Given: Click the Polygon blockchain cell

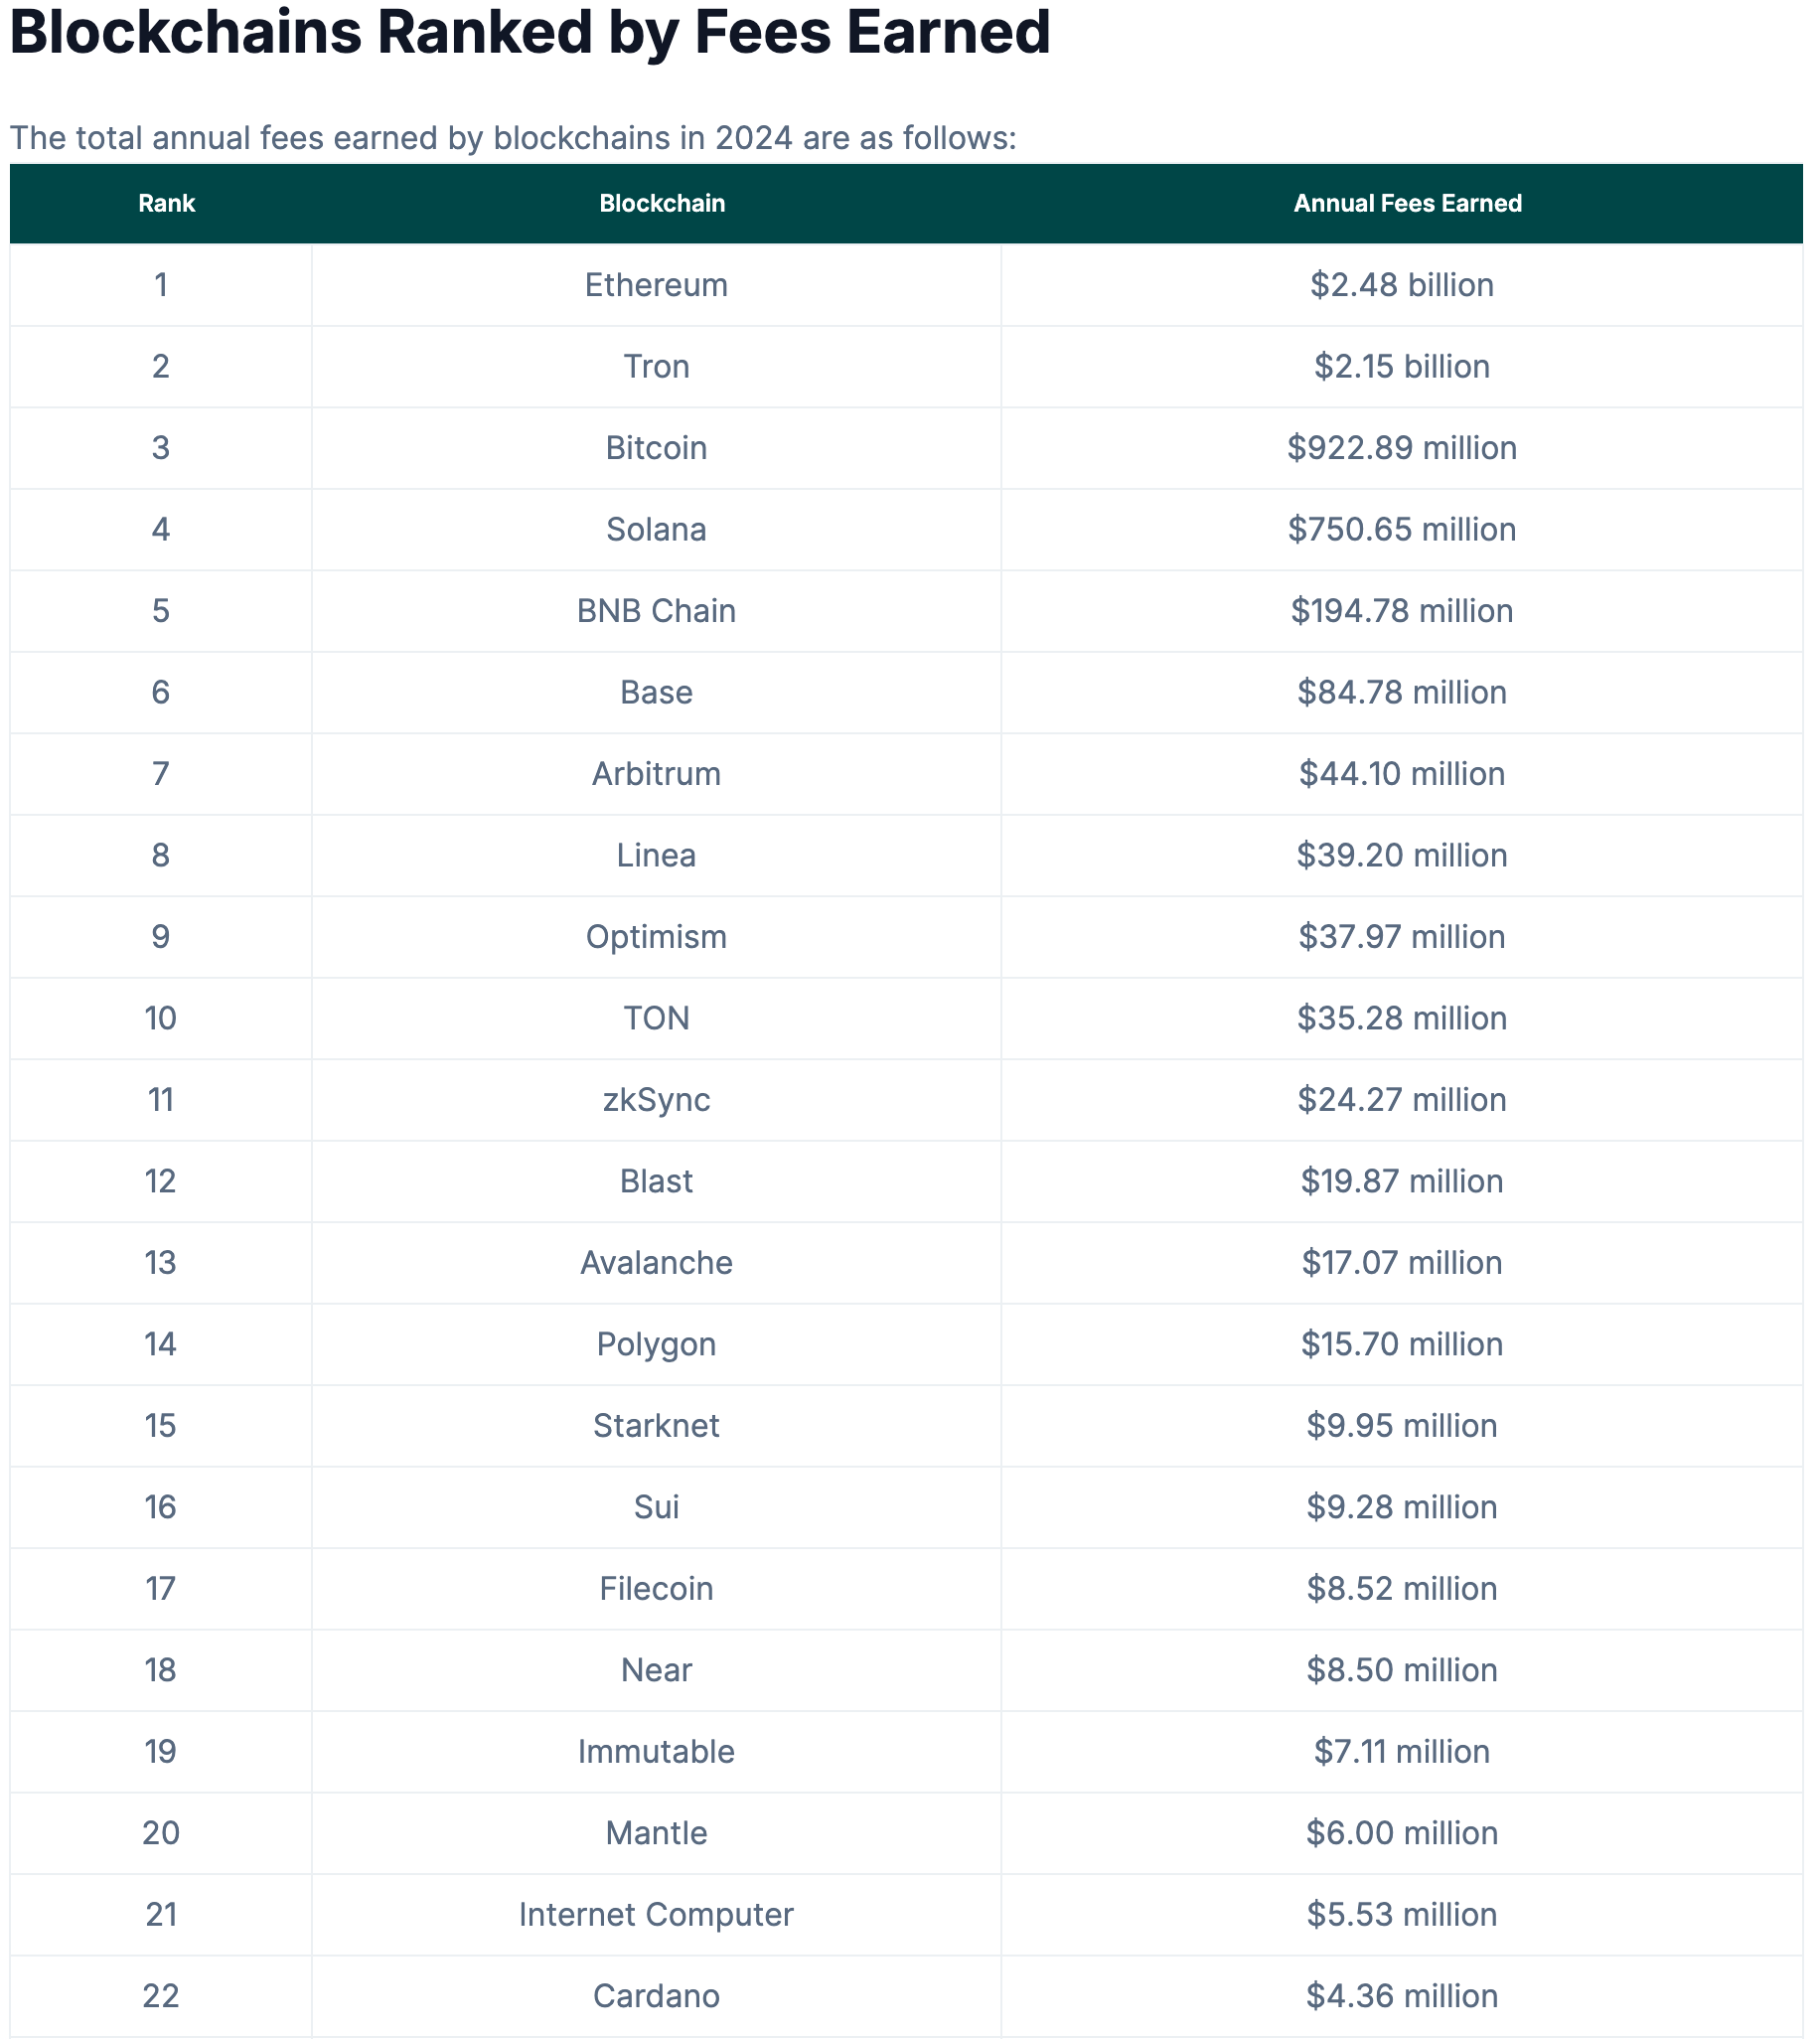Looking at the screenshot, I should pos(656,1344).
